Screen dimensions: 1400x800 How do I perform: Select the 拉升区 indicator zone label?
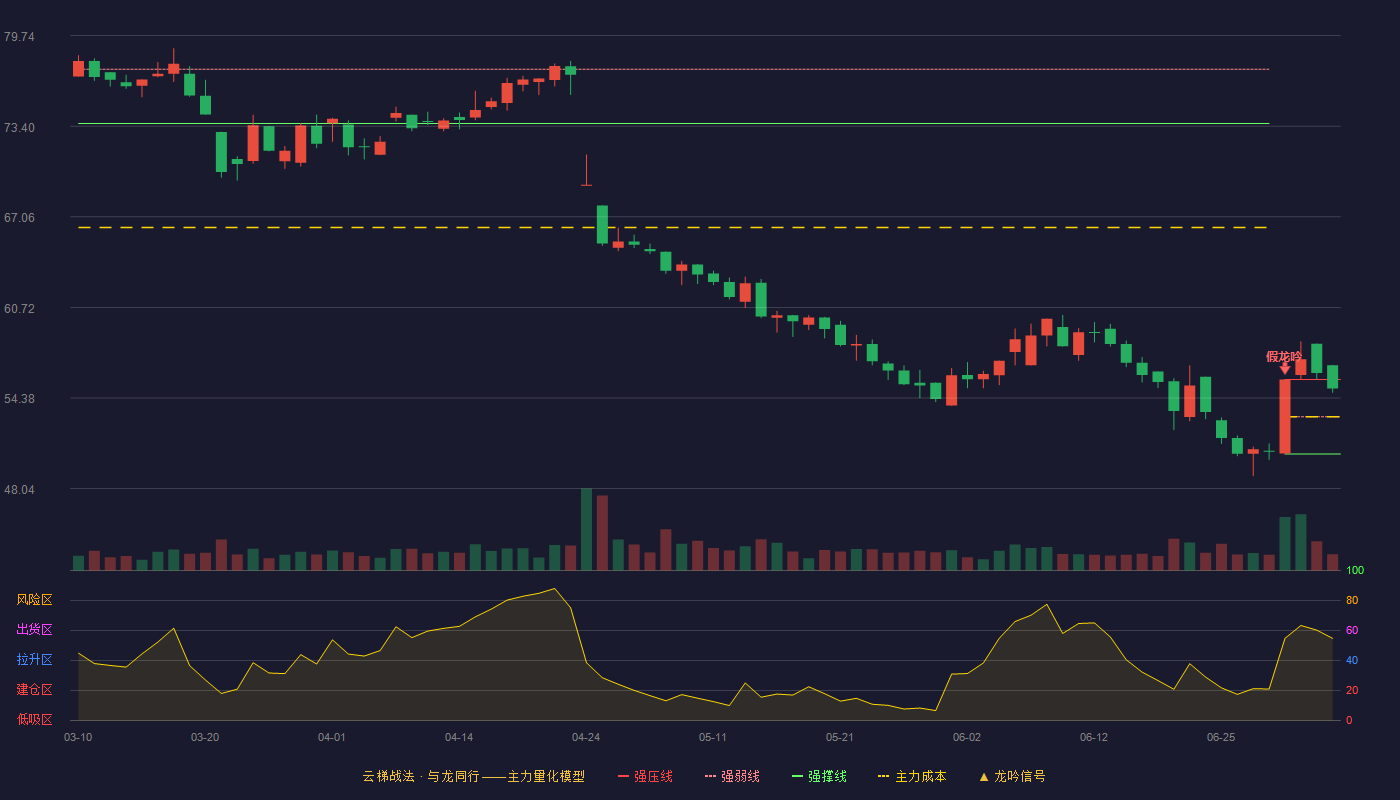pyautogui.click(x=34, y=660)
